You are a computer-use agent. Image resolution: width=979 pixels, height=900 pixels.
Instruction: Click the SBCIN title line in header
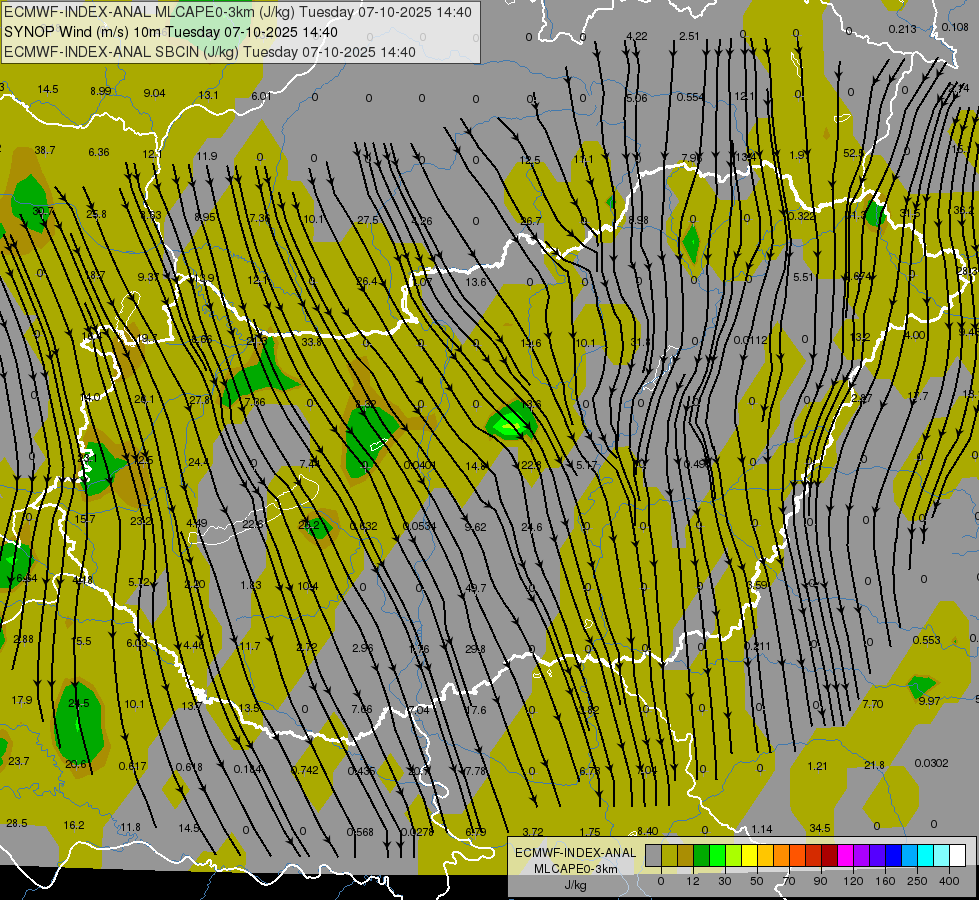pos(210,52)
